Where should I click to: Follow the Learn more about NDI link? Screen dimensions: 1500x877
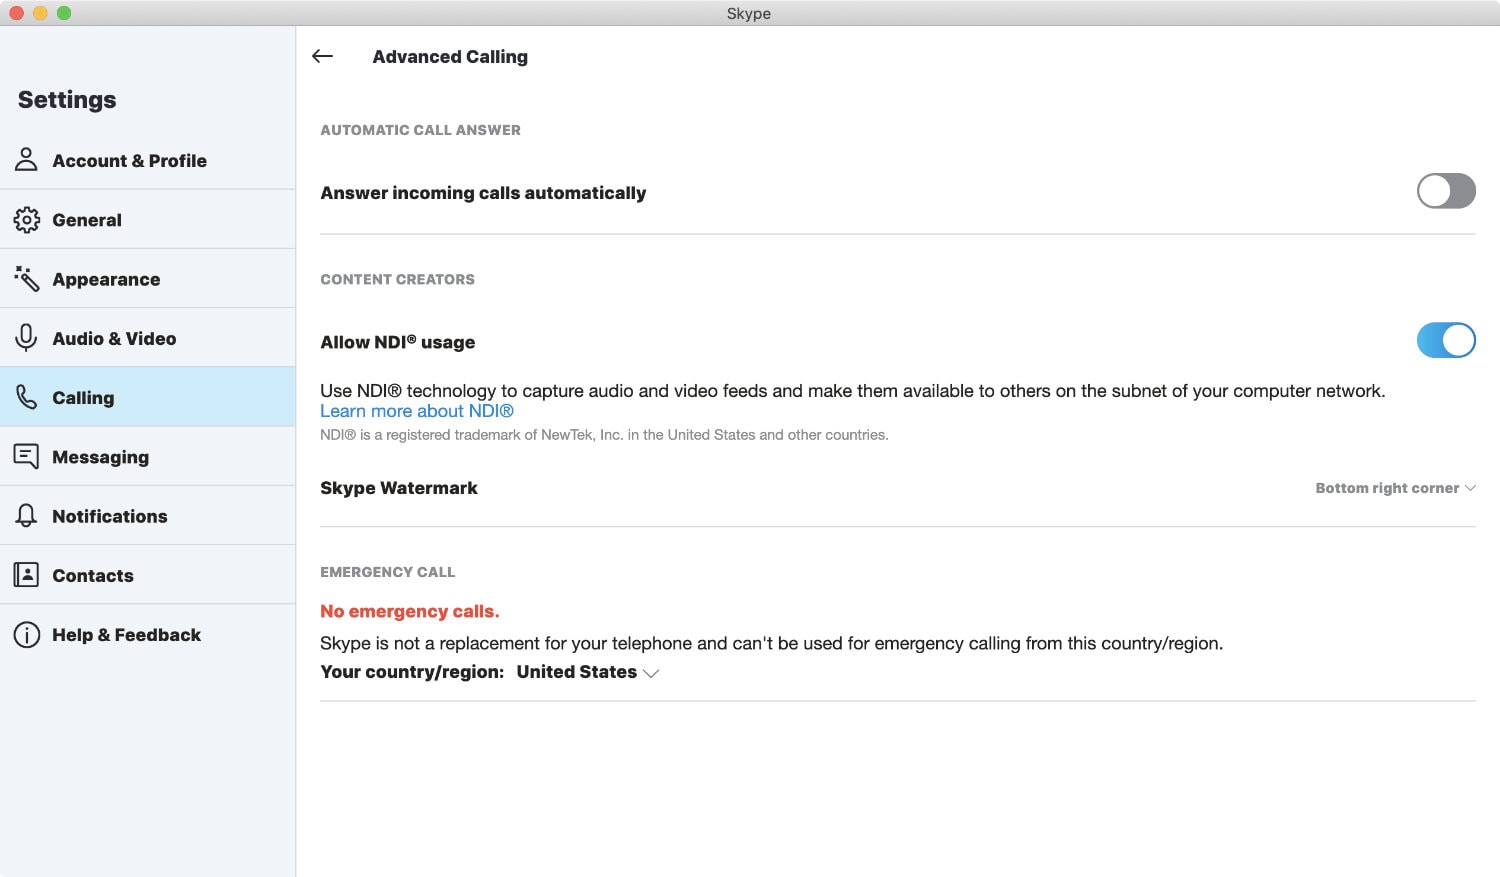pyautogui.click(x=417, y=411)
